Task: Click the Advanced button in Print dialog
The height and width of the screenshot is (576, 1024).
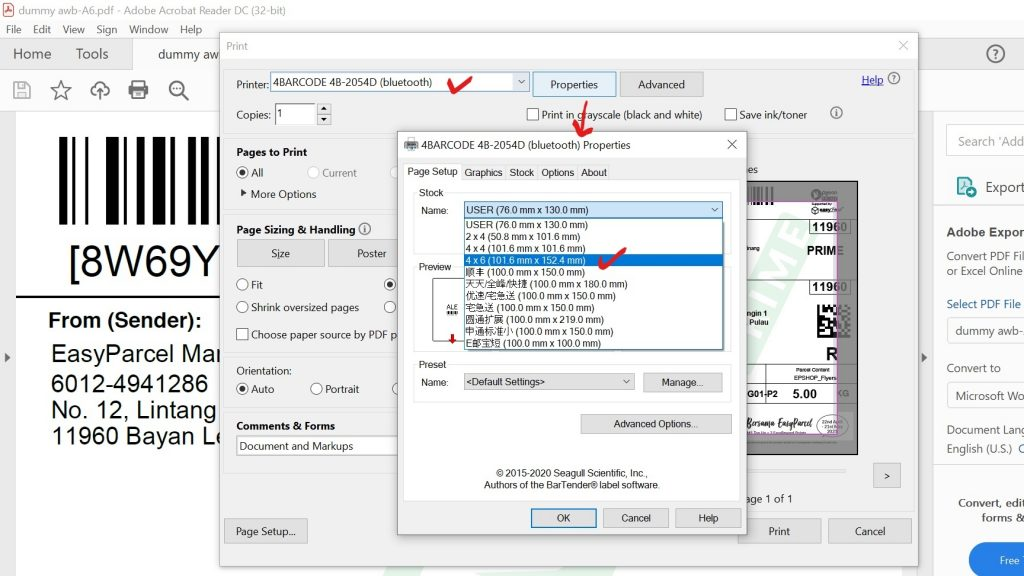Action: 662,84
